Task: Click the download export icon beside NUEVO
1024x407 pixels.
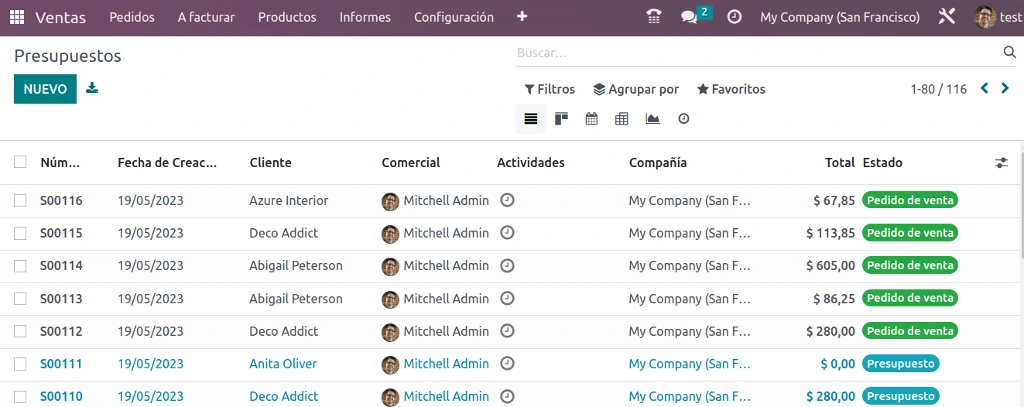Action: click(x=92, y=88)
